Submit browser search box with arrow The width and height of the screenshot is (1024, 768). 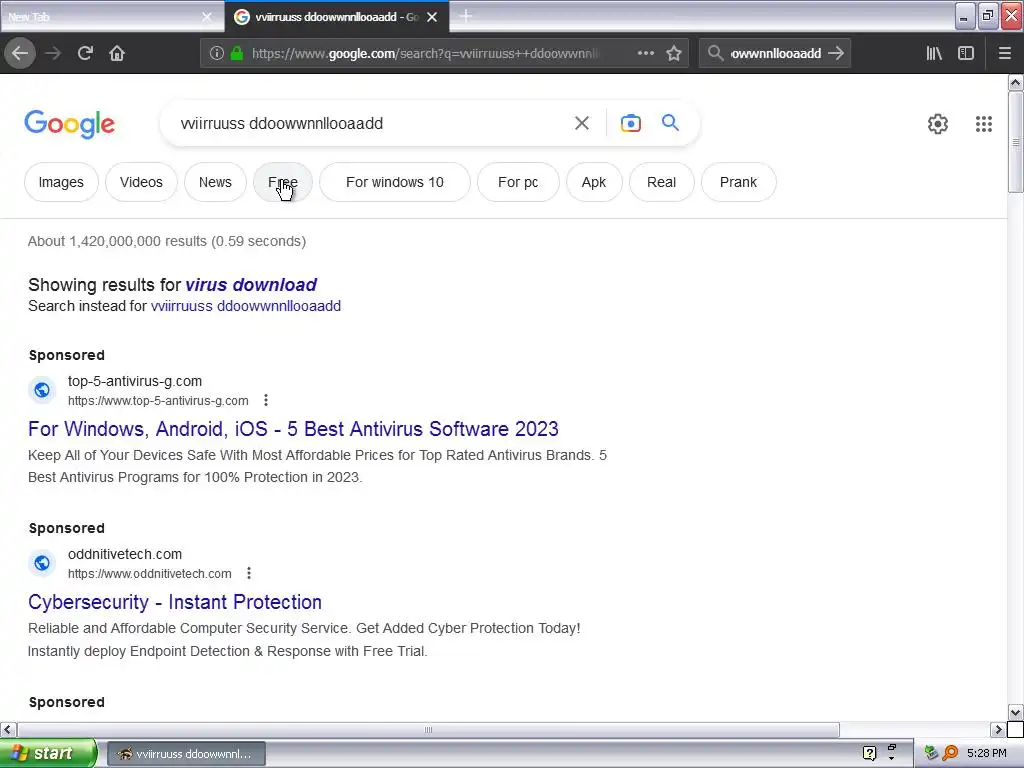click(x=836, y=53)
